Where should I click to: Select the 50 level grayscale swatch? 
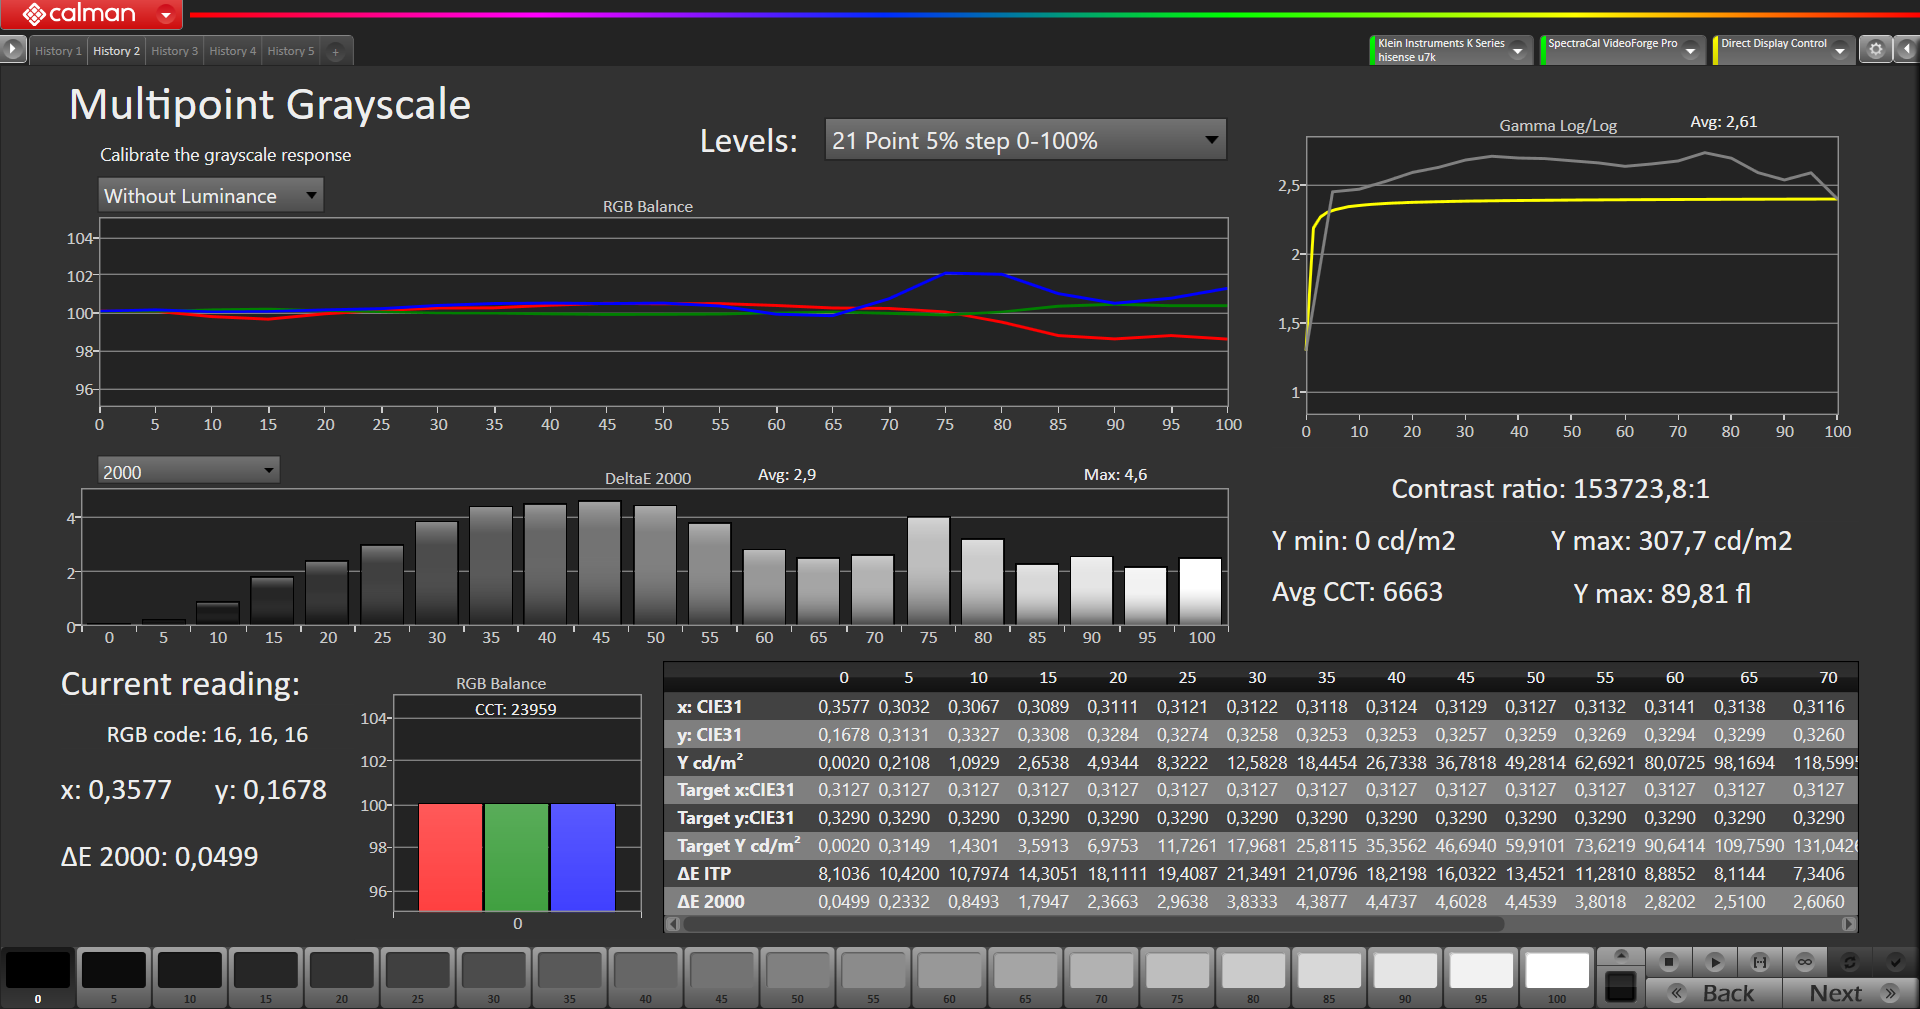[x=798, y=975]
